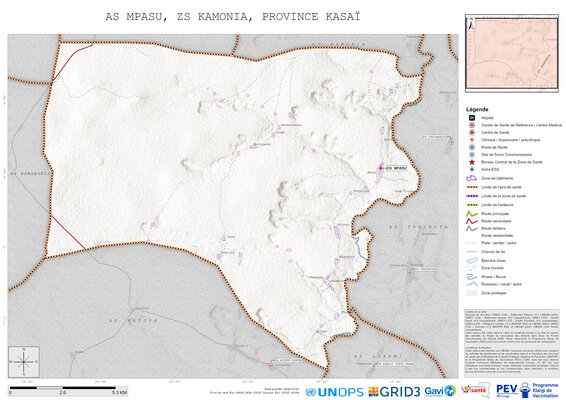
Task: Click the blue Poste de Santé legend symbol
Action: (x=471, y=147)
